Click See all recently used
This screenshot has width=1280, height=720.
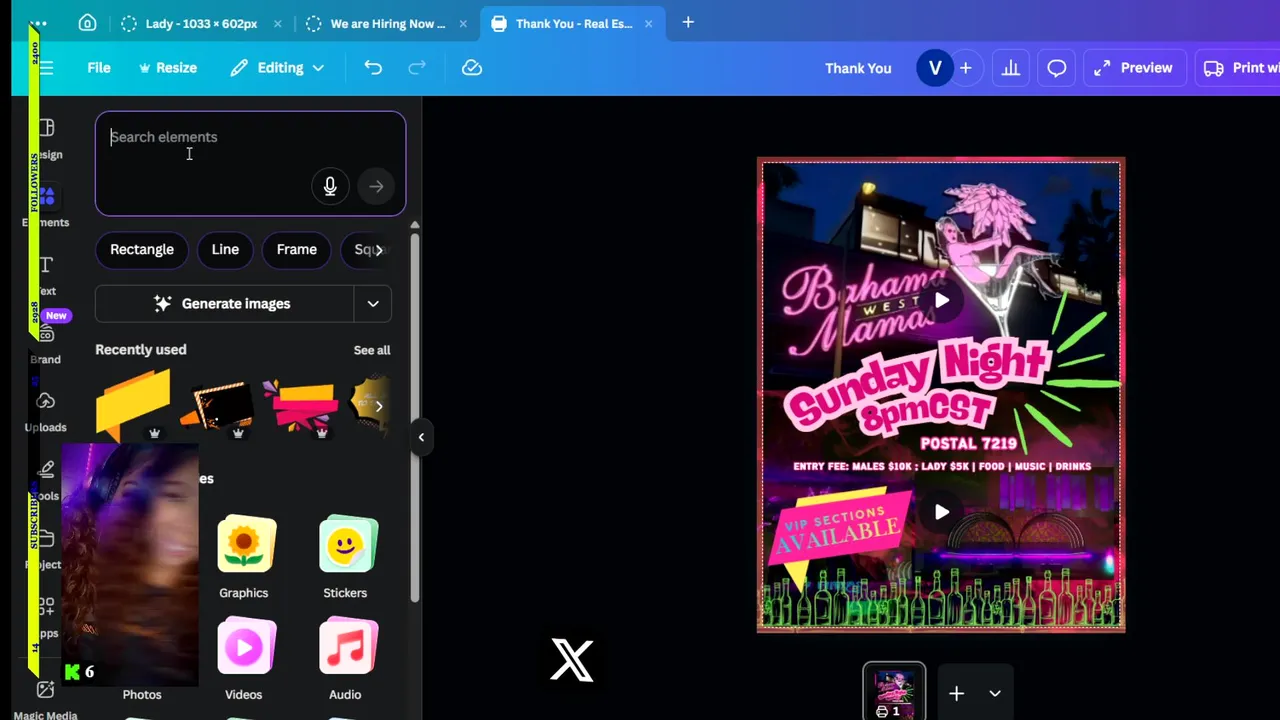pos(372,350)
